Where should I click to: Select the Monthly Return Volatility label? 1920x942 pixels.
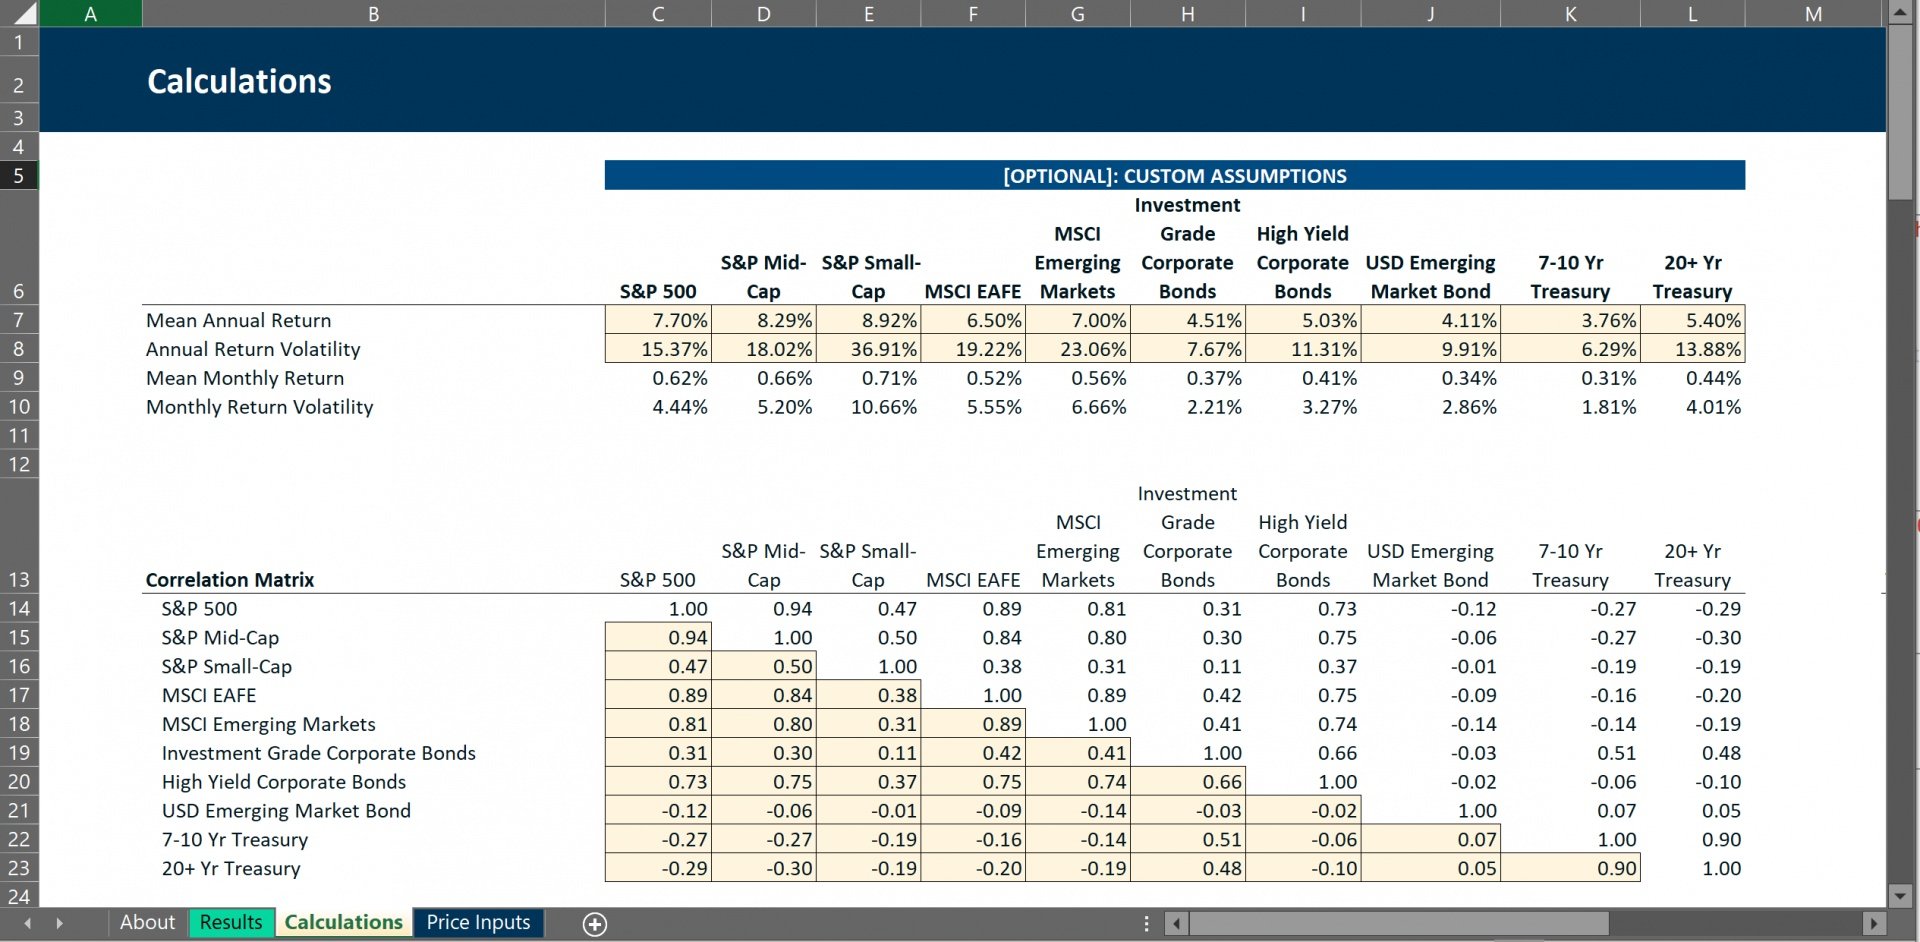260,407
